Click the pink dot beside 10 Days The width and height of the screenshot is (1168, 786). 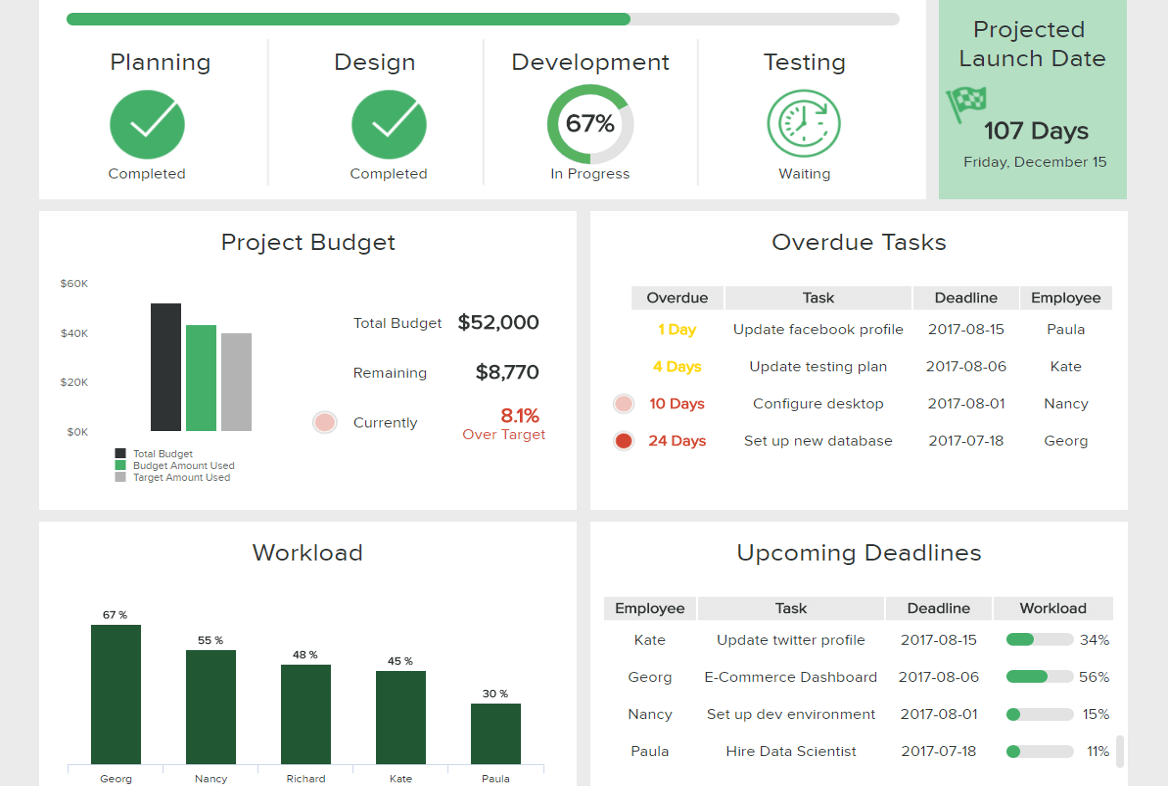point(624,404)
